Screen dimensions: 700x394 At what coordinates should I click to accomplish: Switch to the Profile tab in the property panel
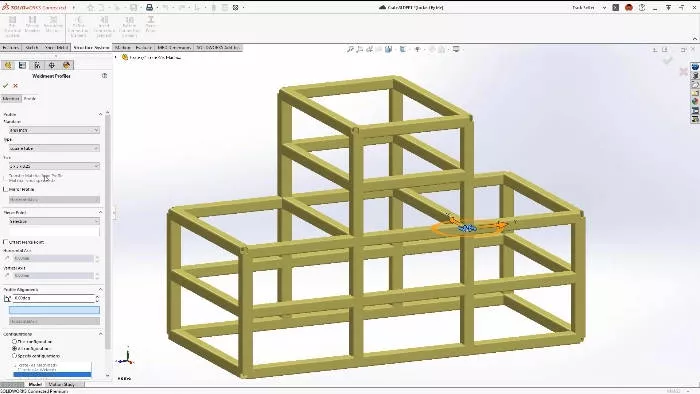29,99
